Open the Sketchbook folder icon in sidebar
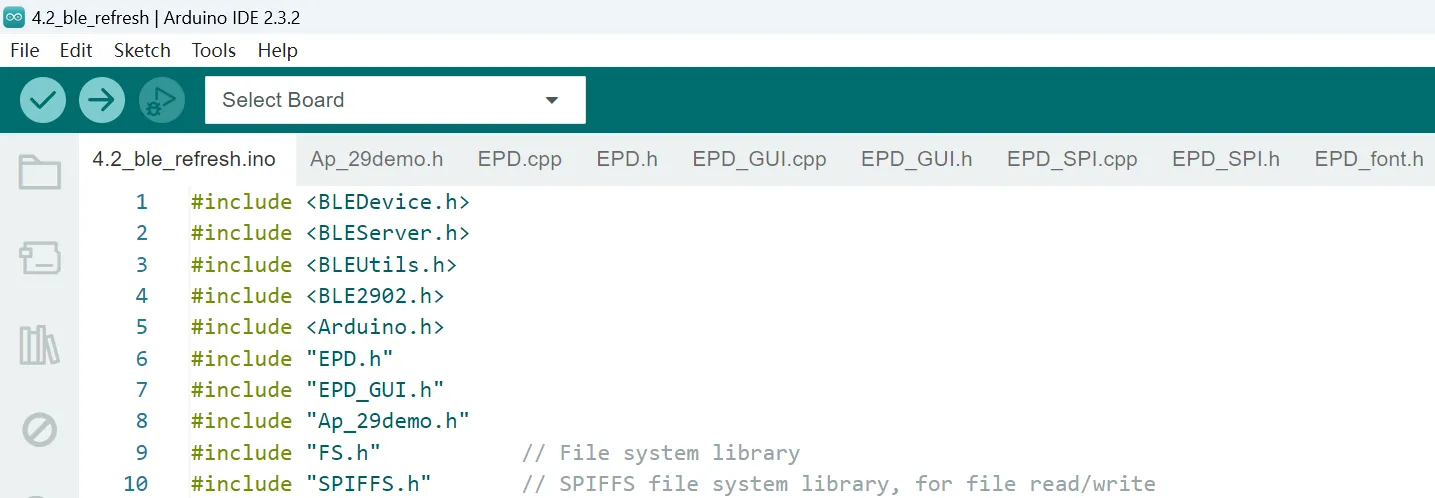 point(40,172)
